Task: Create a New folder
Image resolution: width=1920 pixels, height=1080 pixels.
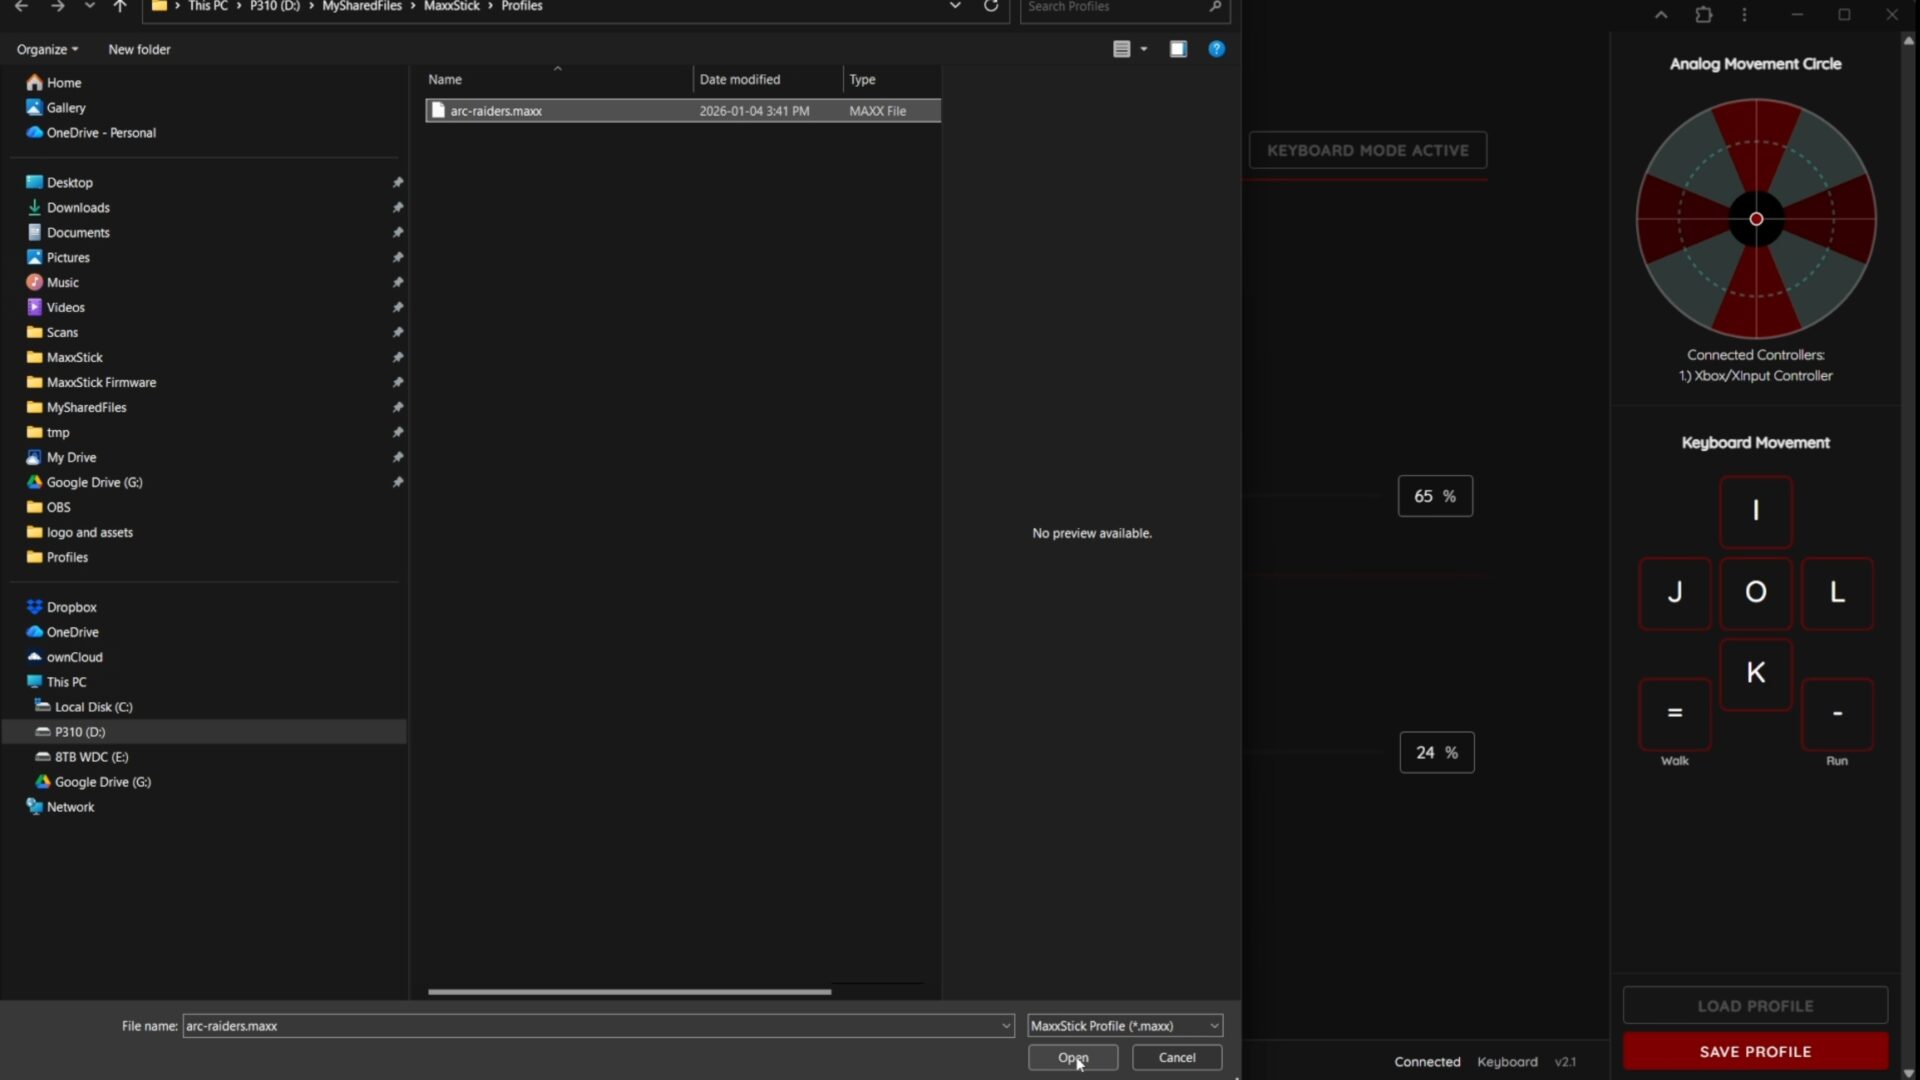Action: click(x=139, y=49)
